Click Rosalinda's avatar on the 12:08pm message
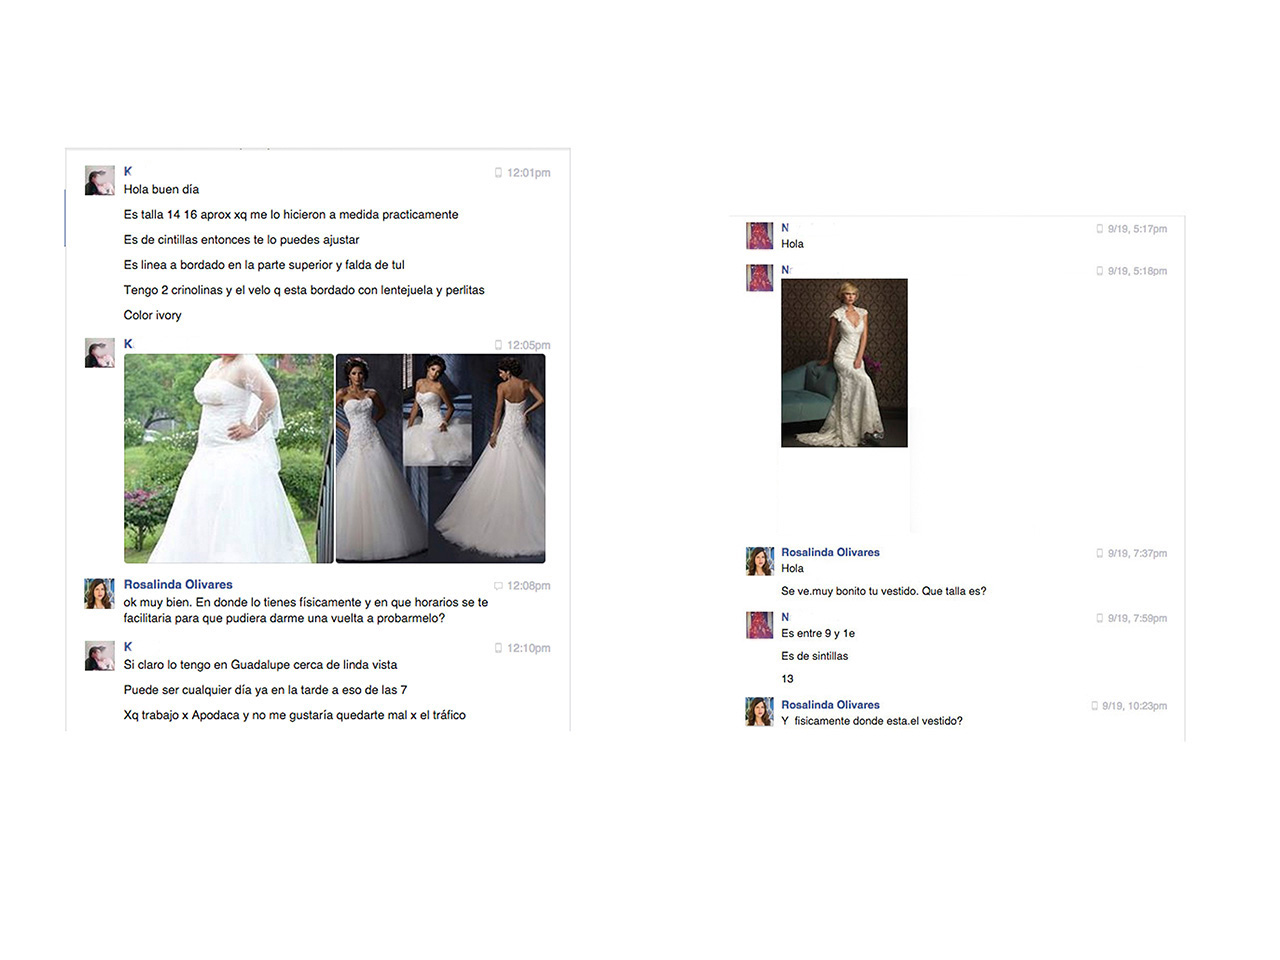Image resolution: width=1280 pixels, height=960 pixels. click(x=99, y=594)
